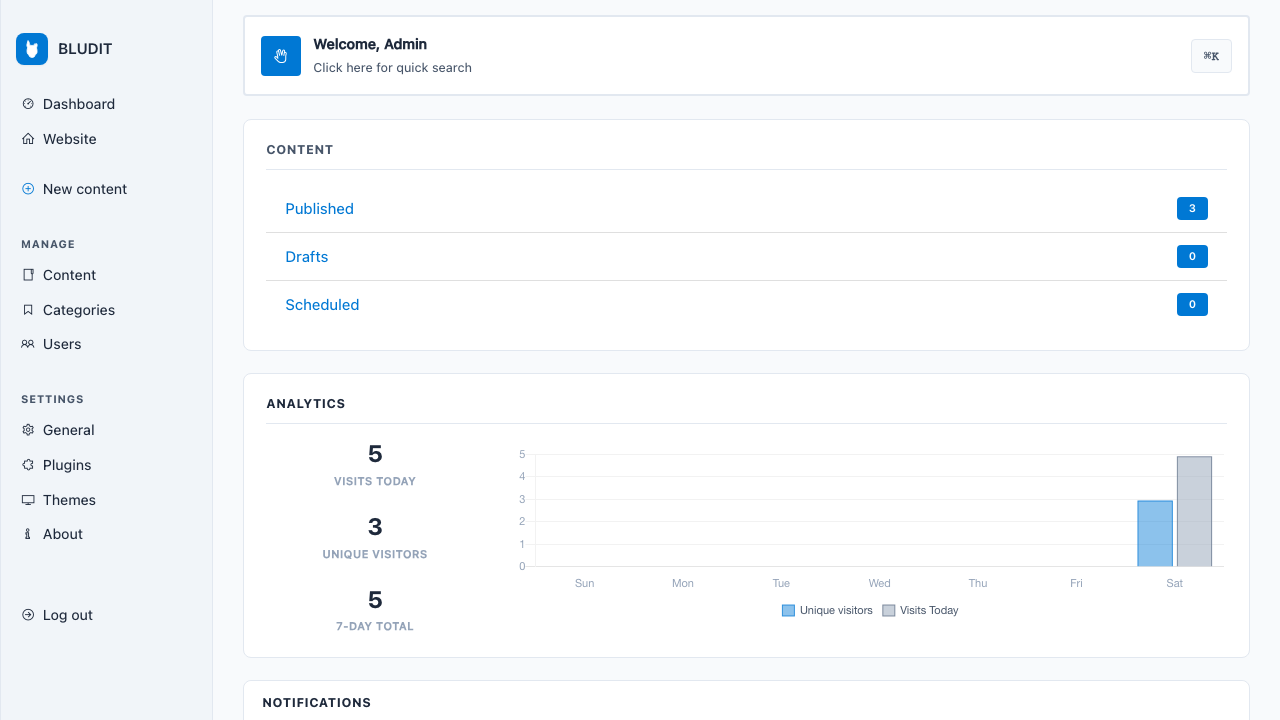Click the NOTIFICATIONS section heading
This screenshot has width=1280, height=720.
tap(317, 703)
